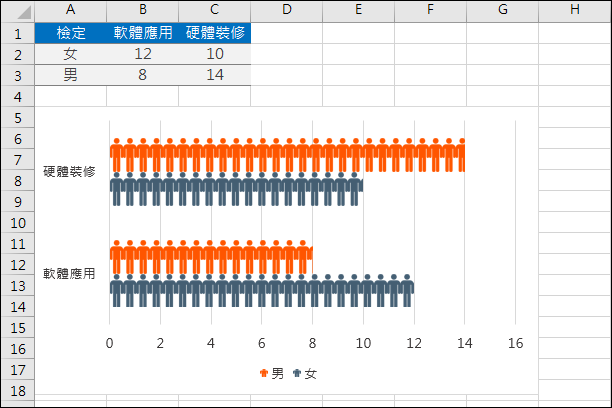This screenshot has height=408, width=612.
Task: Click chart category label 軟體應用
Action: (x=69, y=274)
